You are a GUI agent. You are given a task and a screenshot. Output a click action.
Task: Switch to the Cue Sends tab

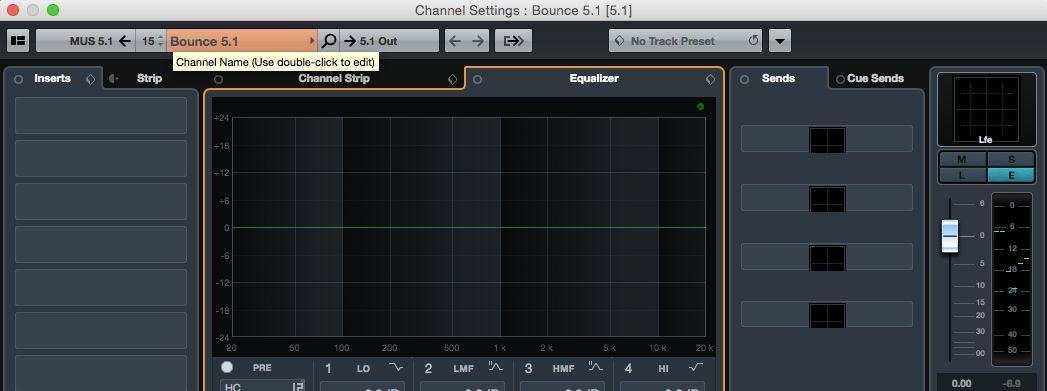pos(875,79)
